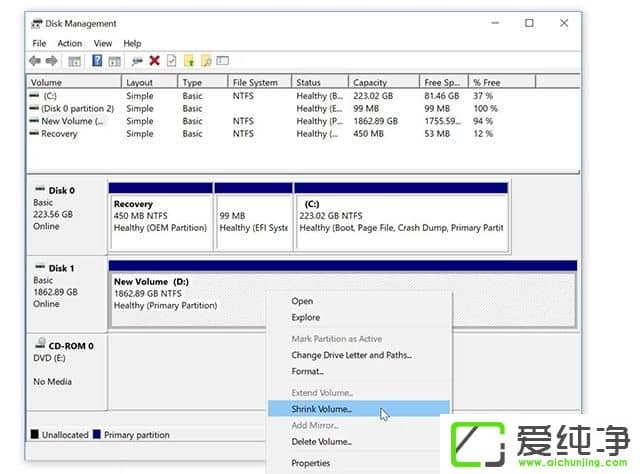Sort by the Layout column header
The width and height of the screenshot is (640, 474).
[149, 82]
